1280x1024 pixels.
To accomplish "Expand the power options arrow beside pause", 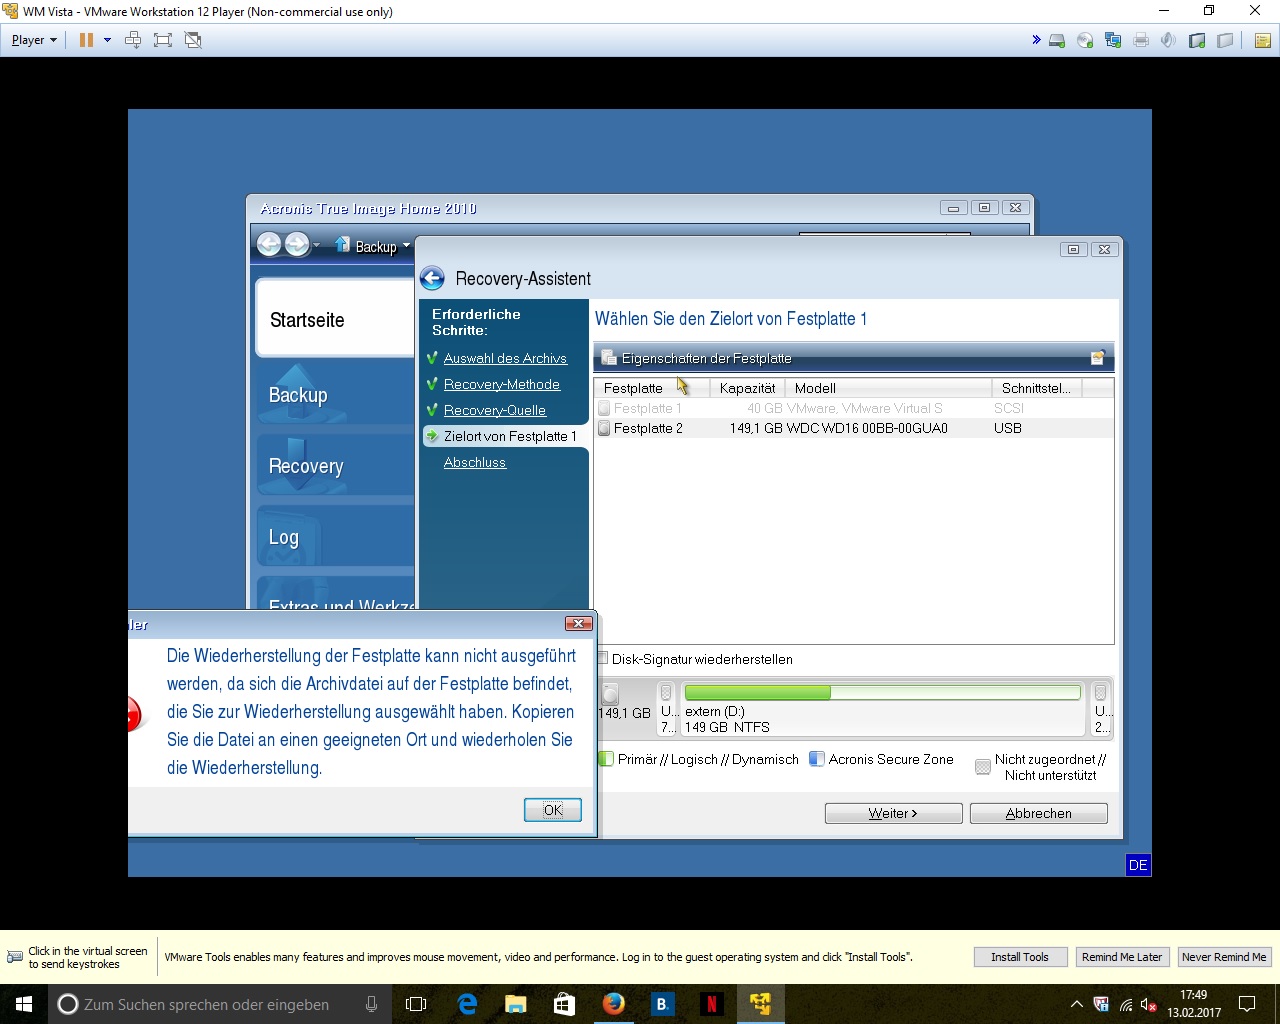I will point(107,40).
